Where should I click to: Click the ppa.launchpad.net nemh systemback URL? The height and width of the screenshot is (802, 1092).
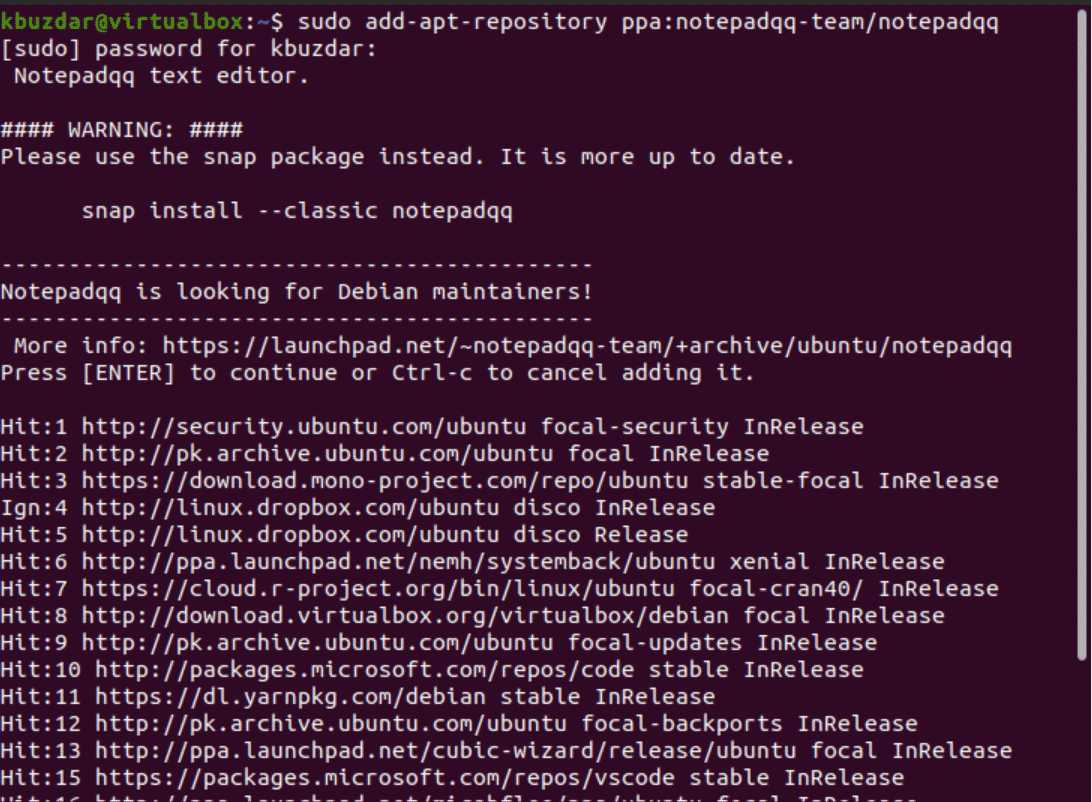398,562
